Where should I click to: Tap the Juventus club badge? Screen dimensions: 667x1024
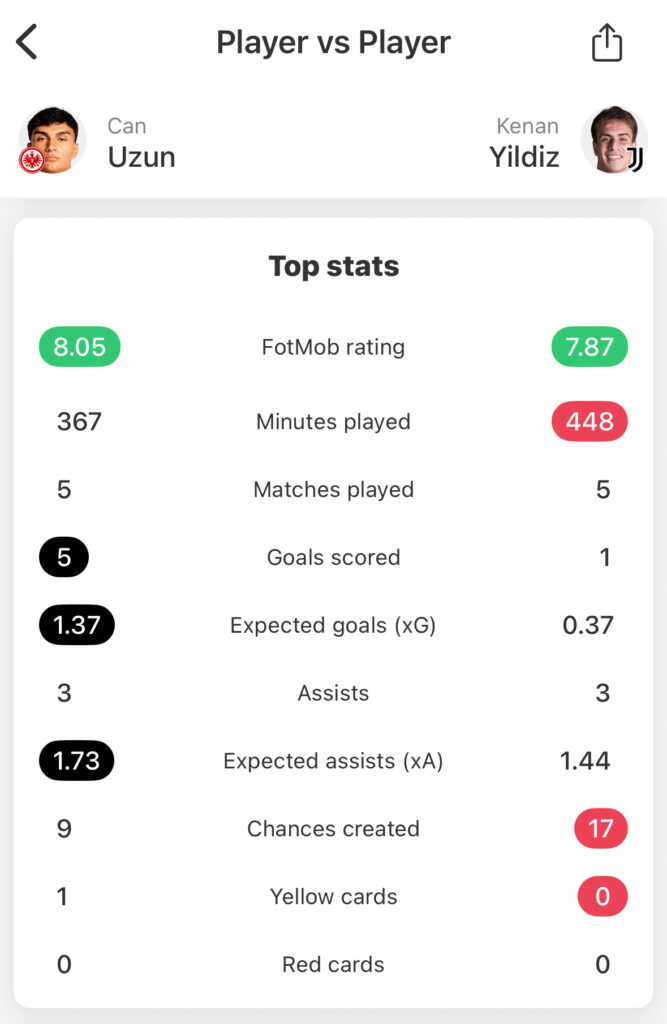point(634,159)
